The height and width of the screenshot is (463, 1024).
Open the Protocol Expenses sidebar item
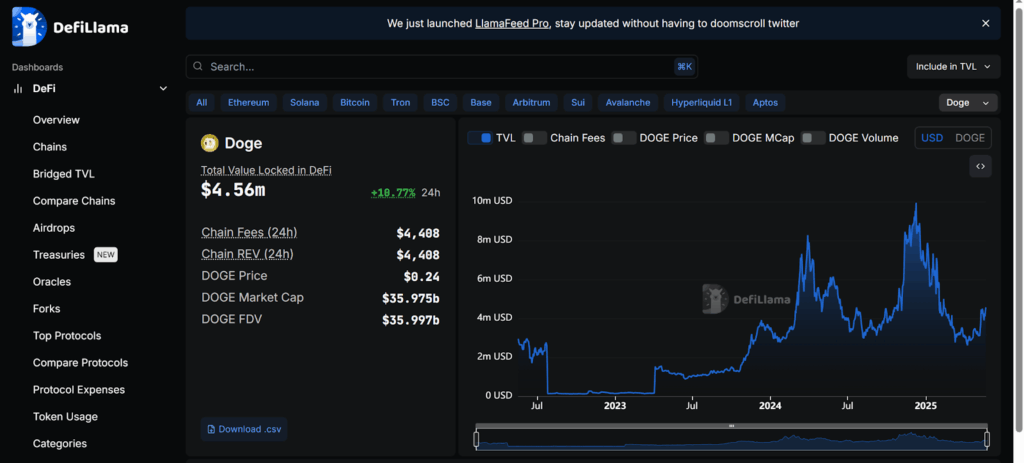coord(78,390)
